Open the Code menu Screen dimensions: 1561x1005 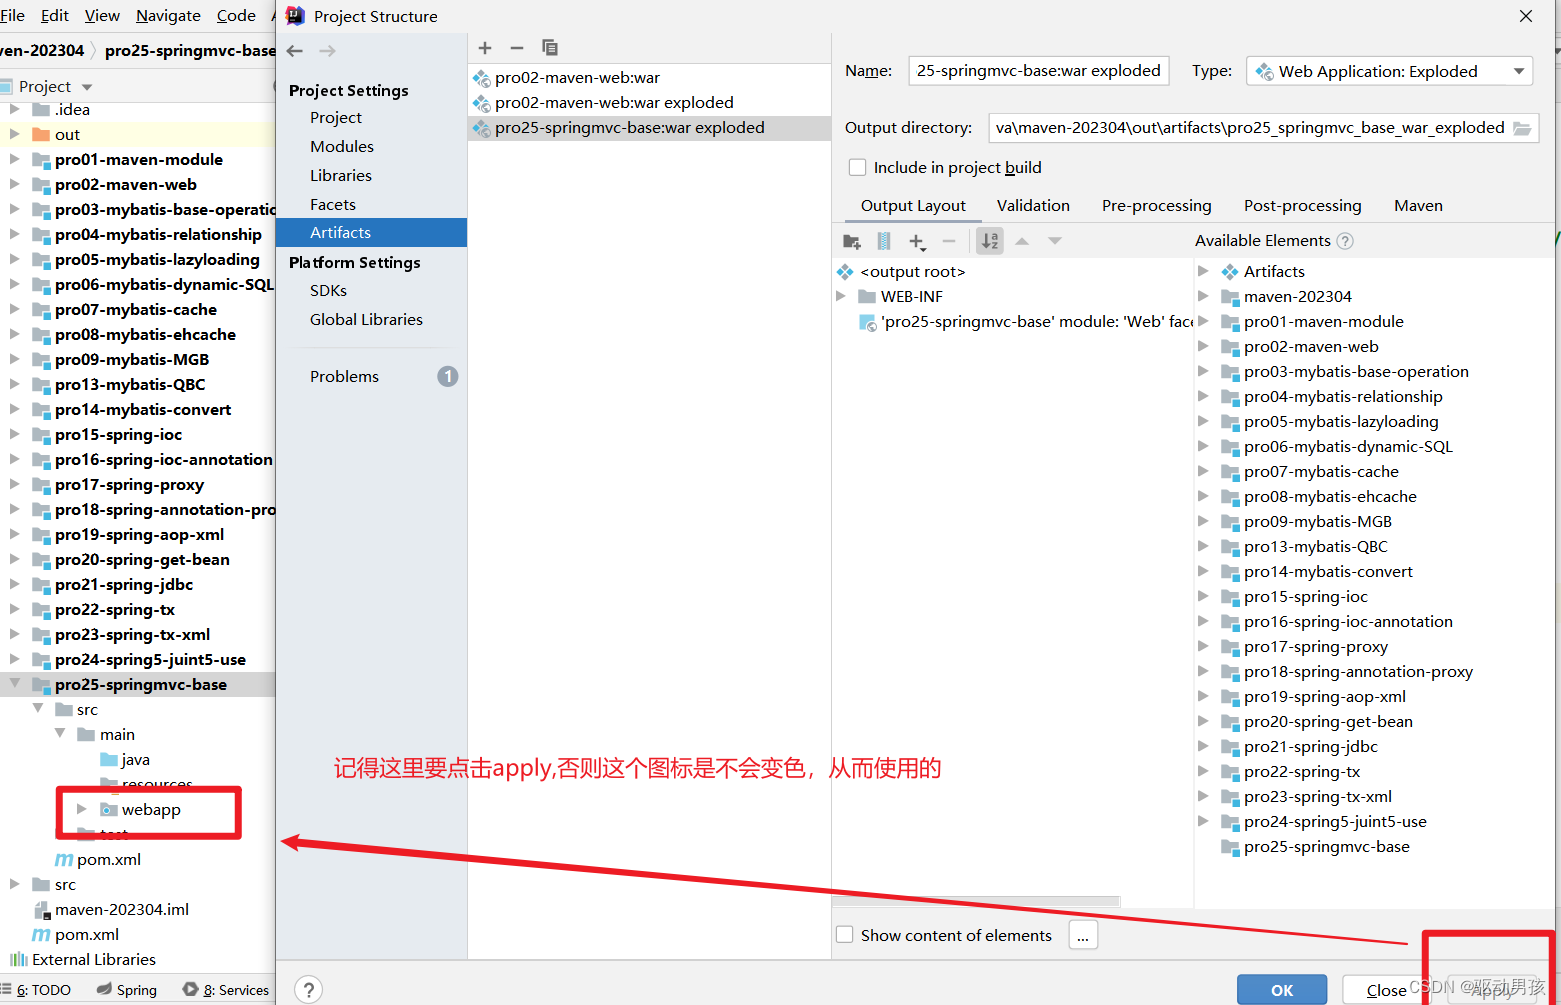pyautogui.click(x=236, y=16)
